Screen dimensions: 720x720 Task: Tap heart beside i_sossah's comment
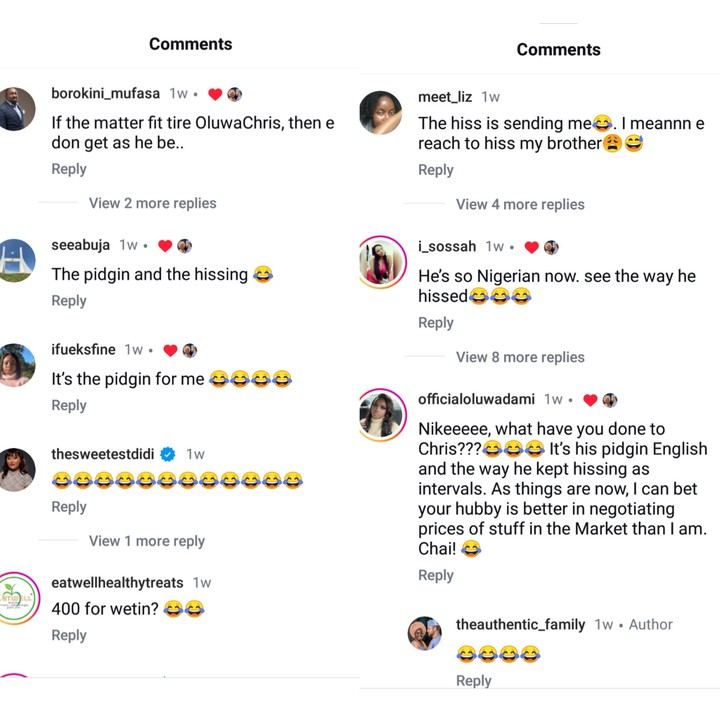[x=532, y=247]
